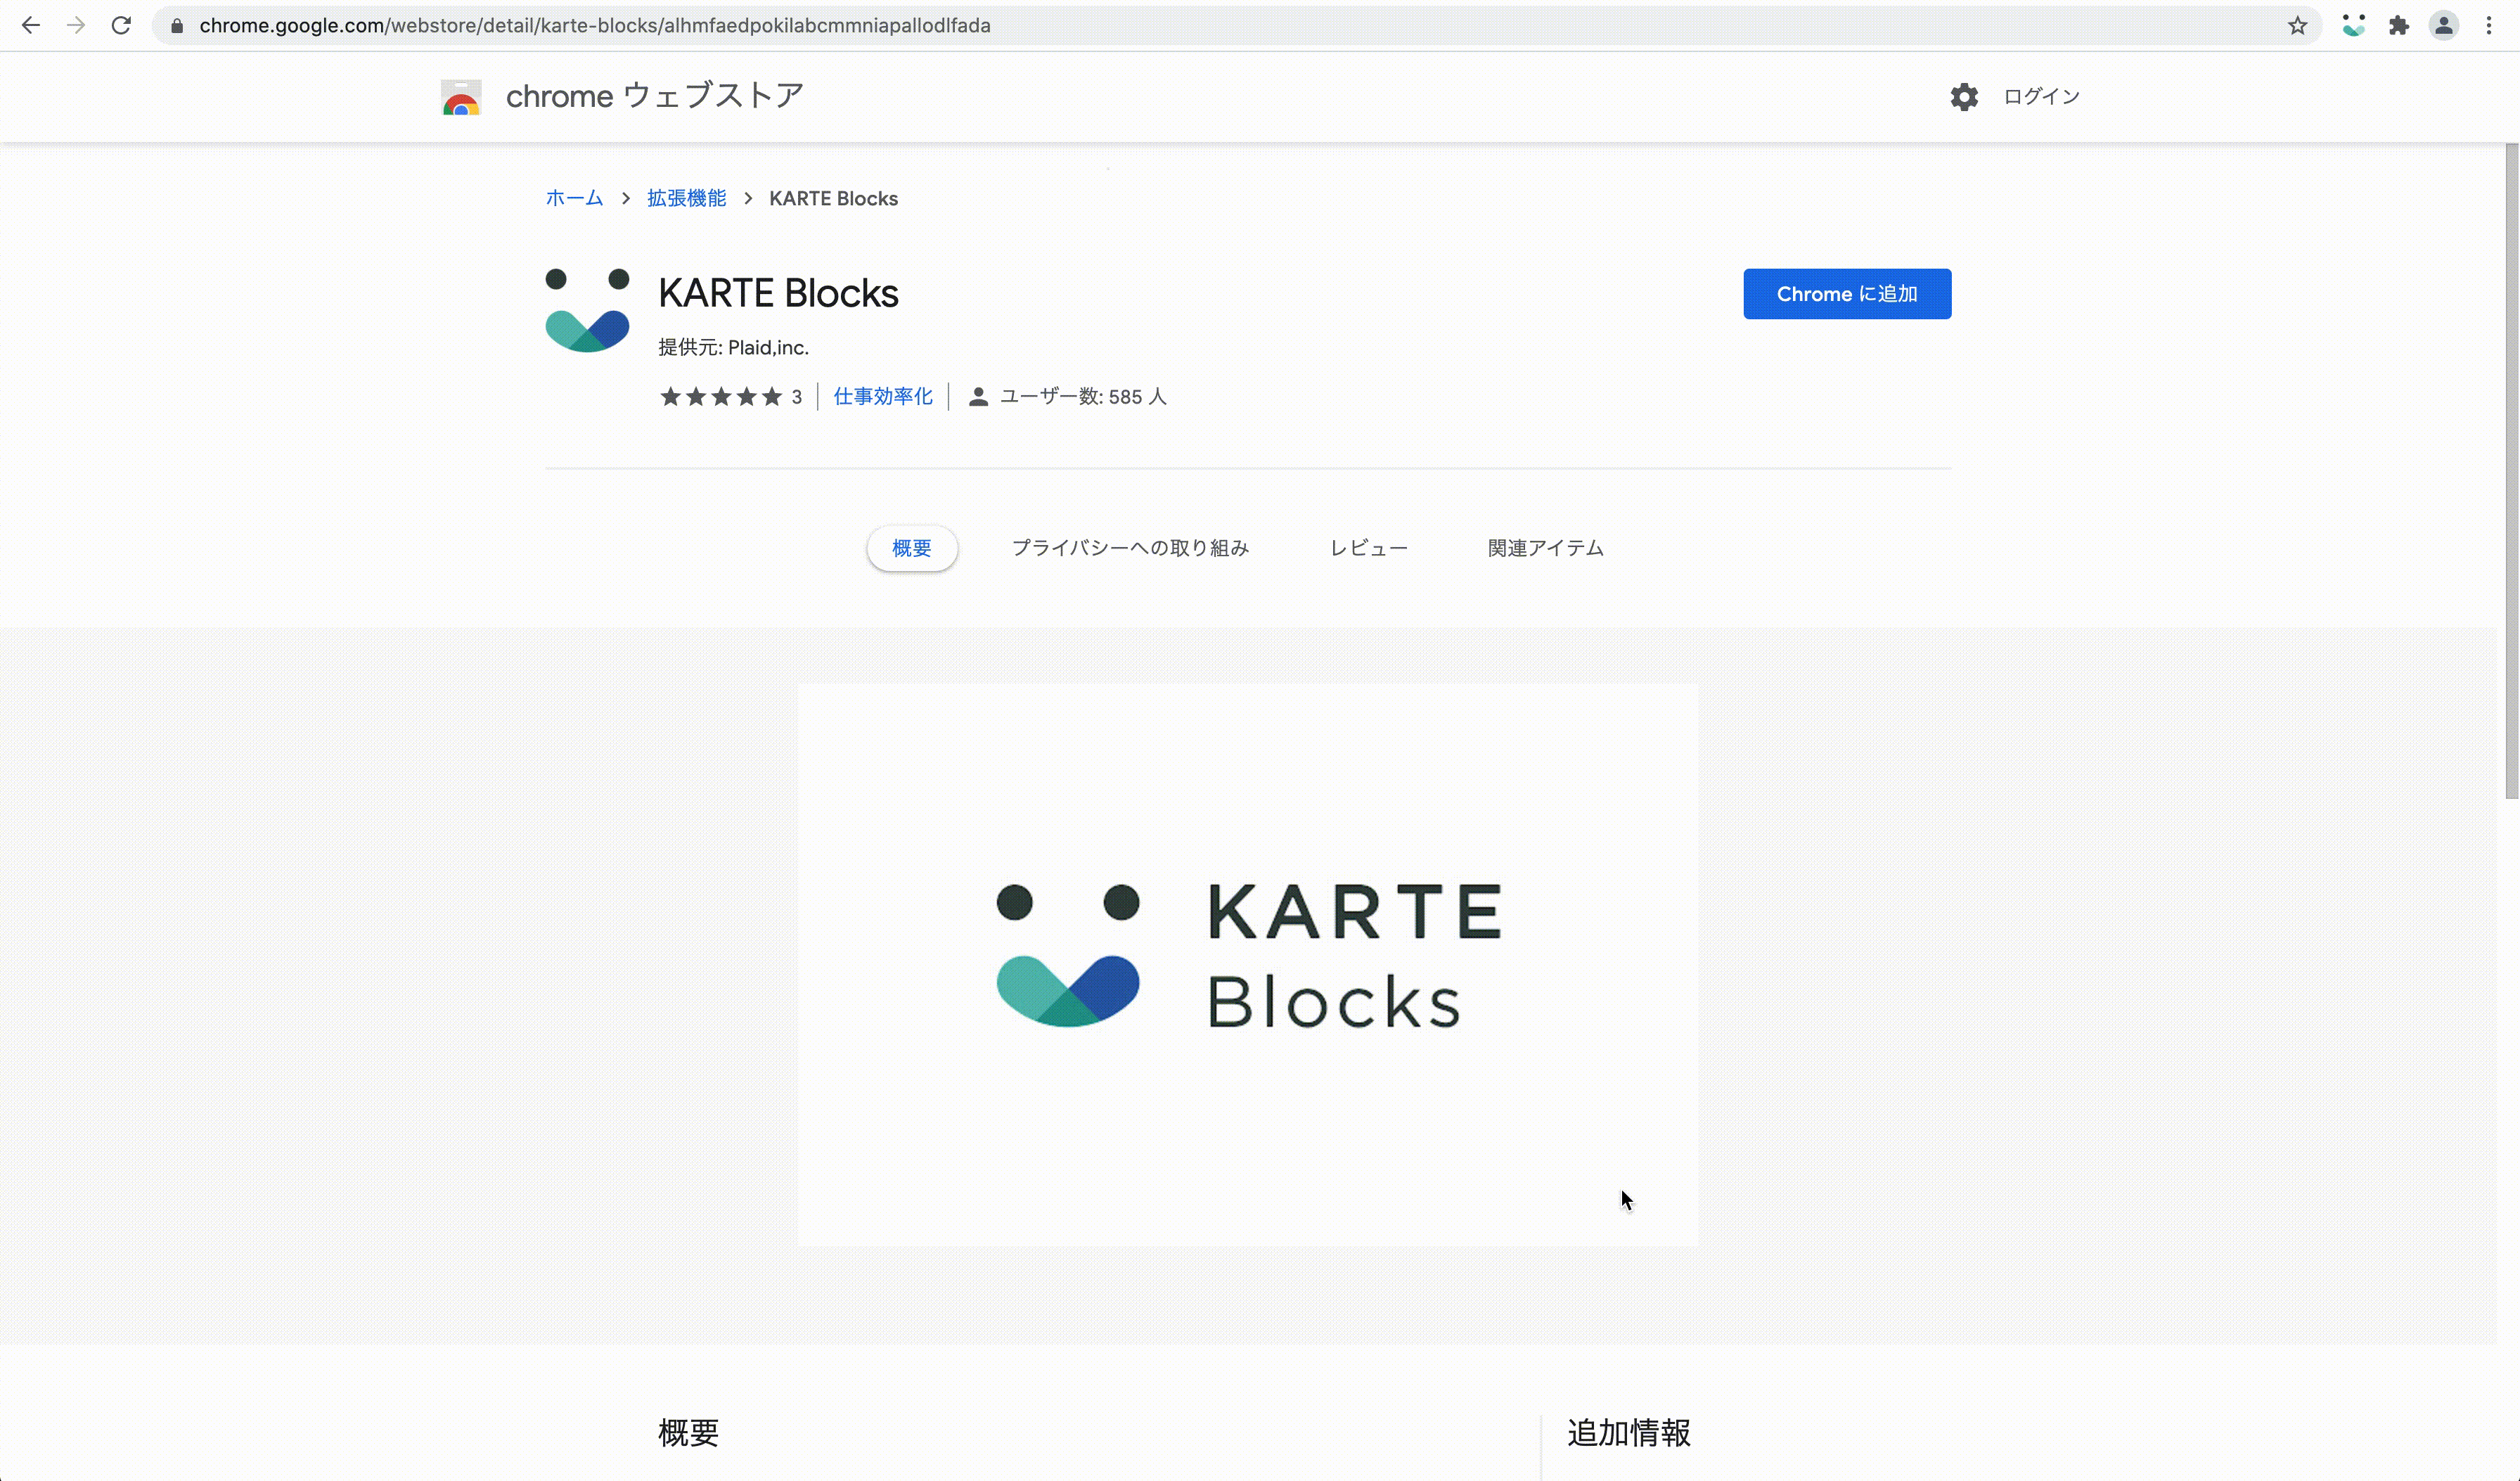
Task: Click the page vertical scrollbar
Action: [x=2511, y=470]
